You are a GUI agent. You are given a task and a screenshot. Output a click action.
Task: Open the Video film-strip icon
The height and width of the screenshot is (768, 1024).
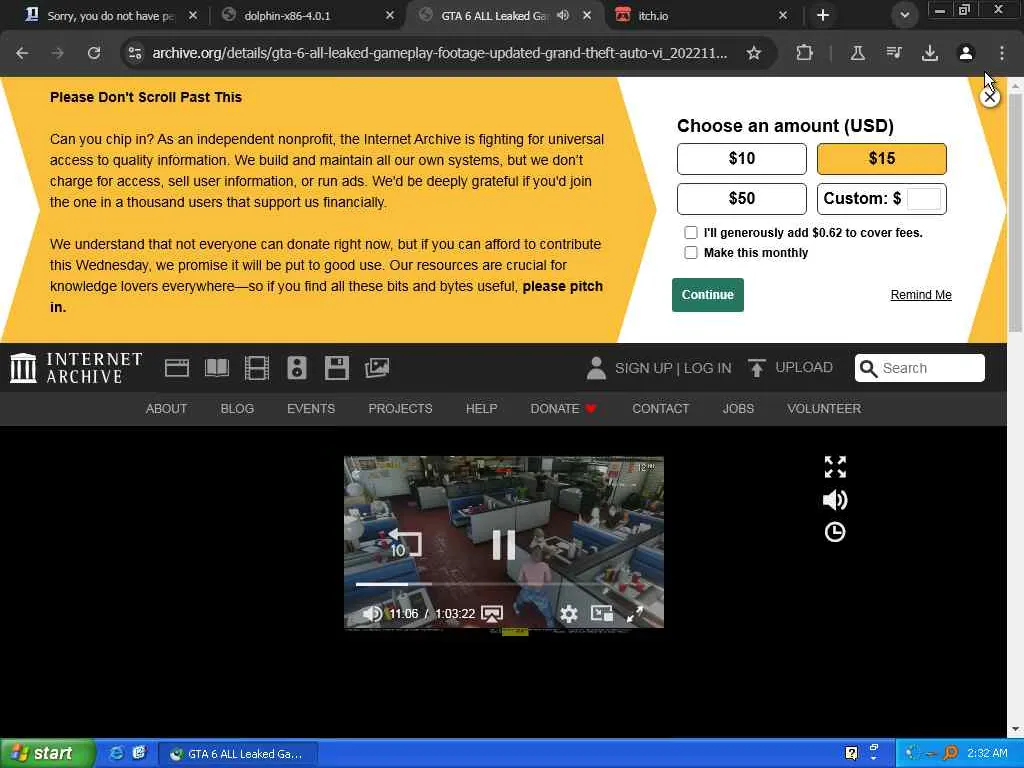pyautogui.click(x=257, y=368)
